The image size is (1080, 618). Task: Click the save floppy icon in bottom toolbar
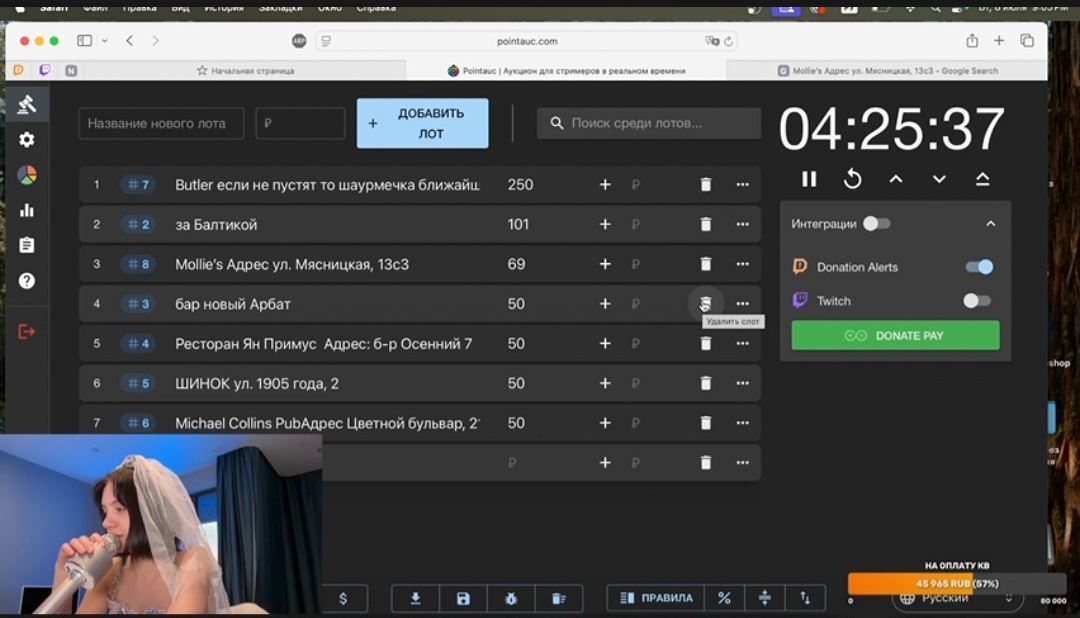click(x=463, y=598)
